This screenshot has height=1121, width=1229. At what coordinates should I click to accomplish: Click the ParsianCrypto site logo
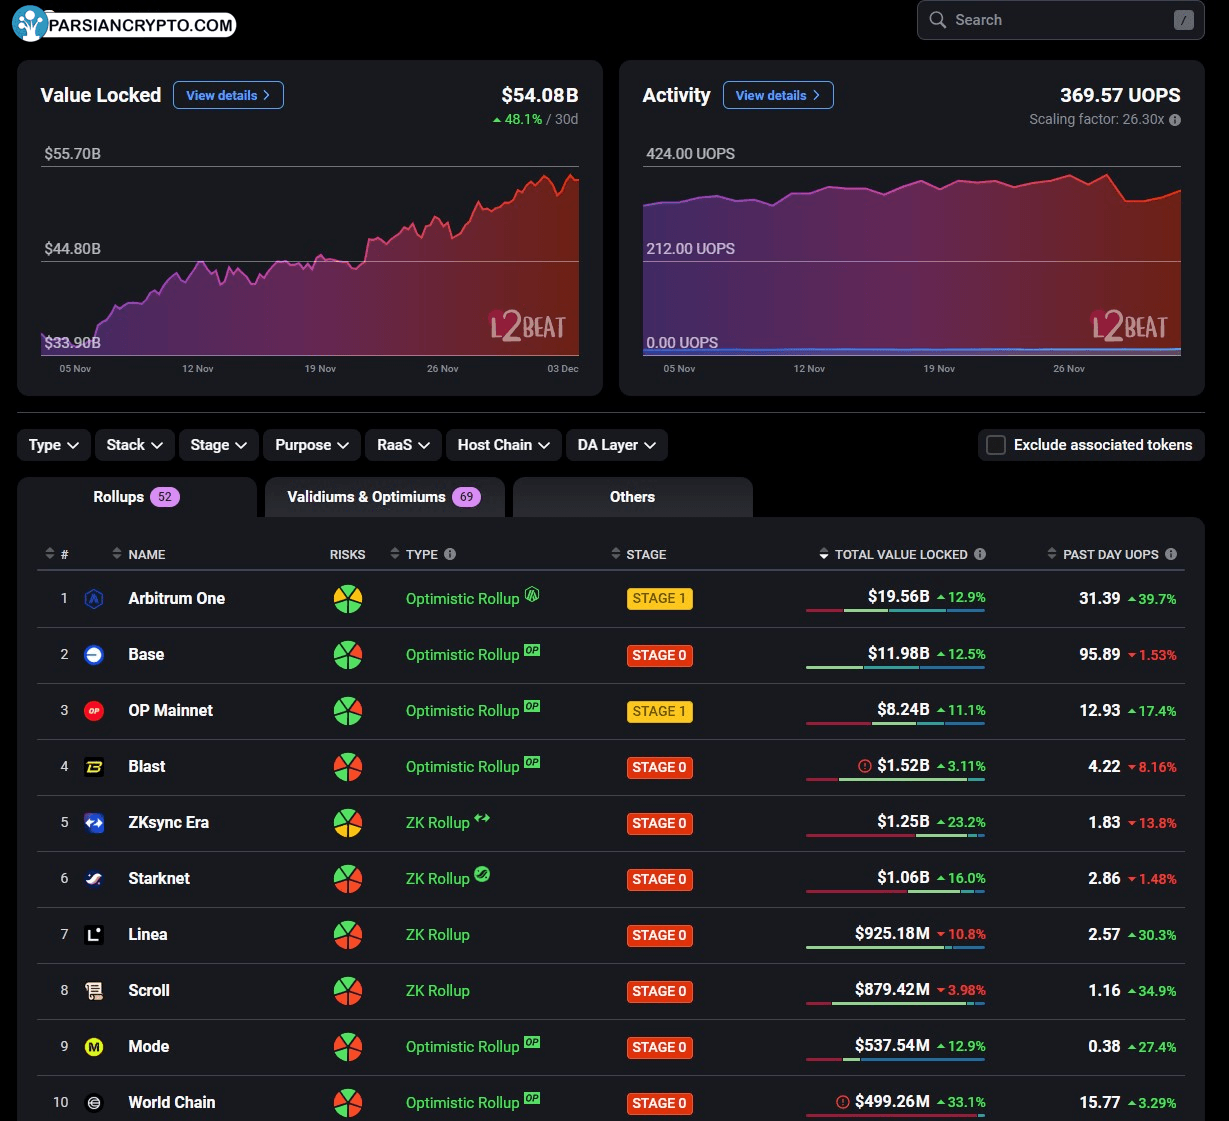click(x=124, y=24)
